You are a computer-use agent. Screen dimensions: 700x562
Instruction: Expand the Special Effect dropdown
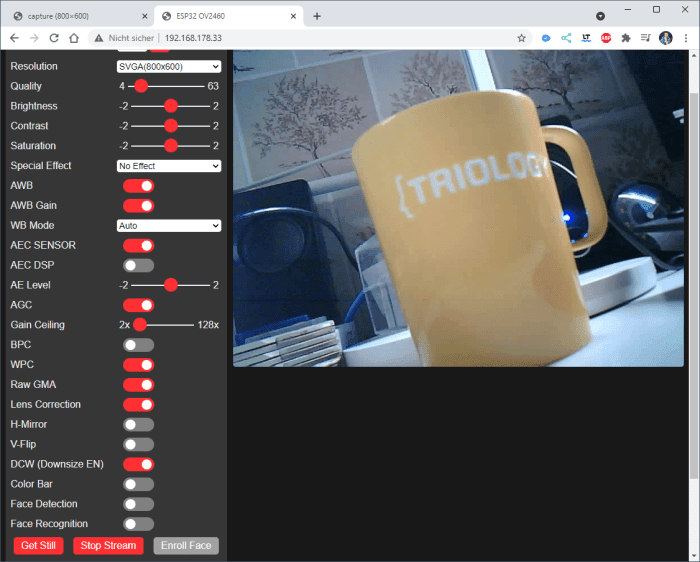click(x=168, y=166)
